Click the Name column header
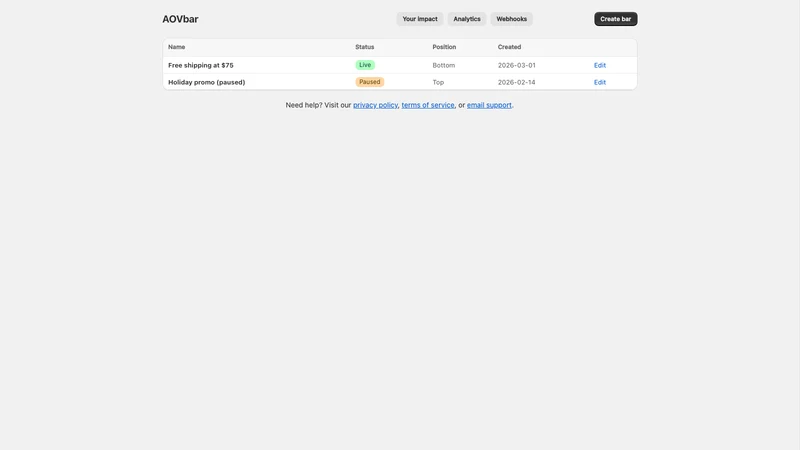The width and height of the screenshot is (800, 450). tap(177, 47)
